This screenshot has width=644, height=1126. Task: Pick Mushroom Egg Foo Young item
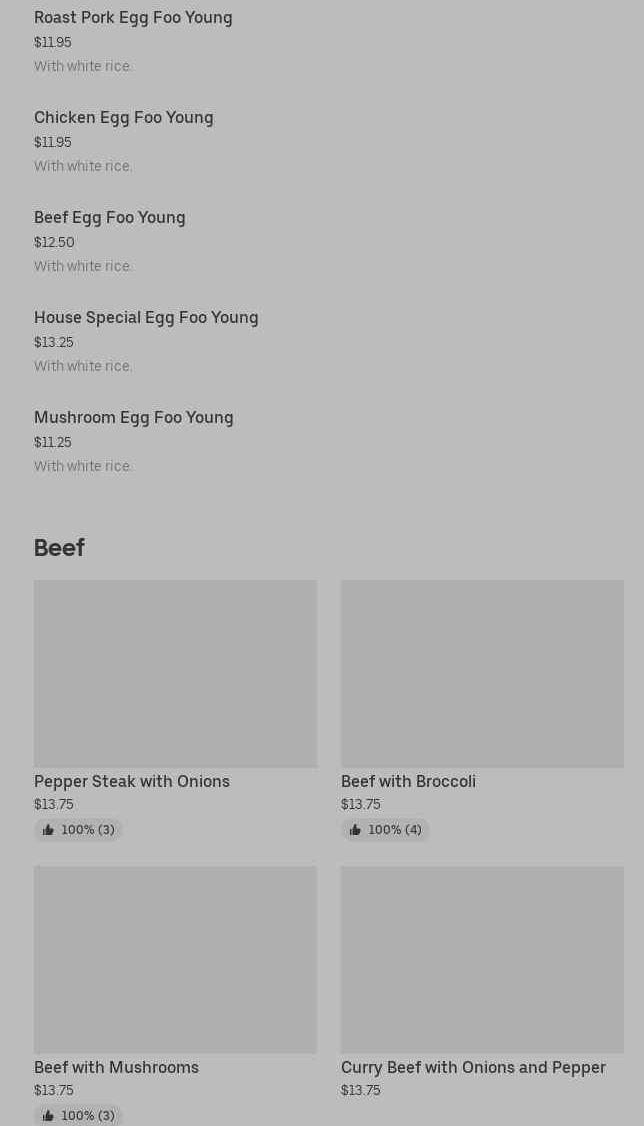[133, 417]
